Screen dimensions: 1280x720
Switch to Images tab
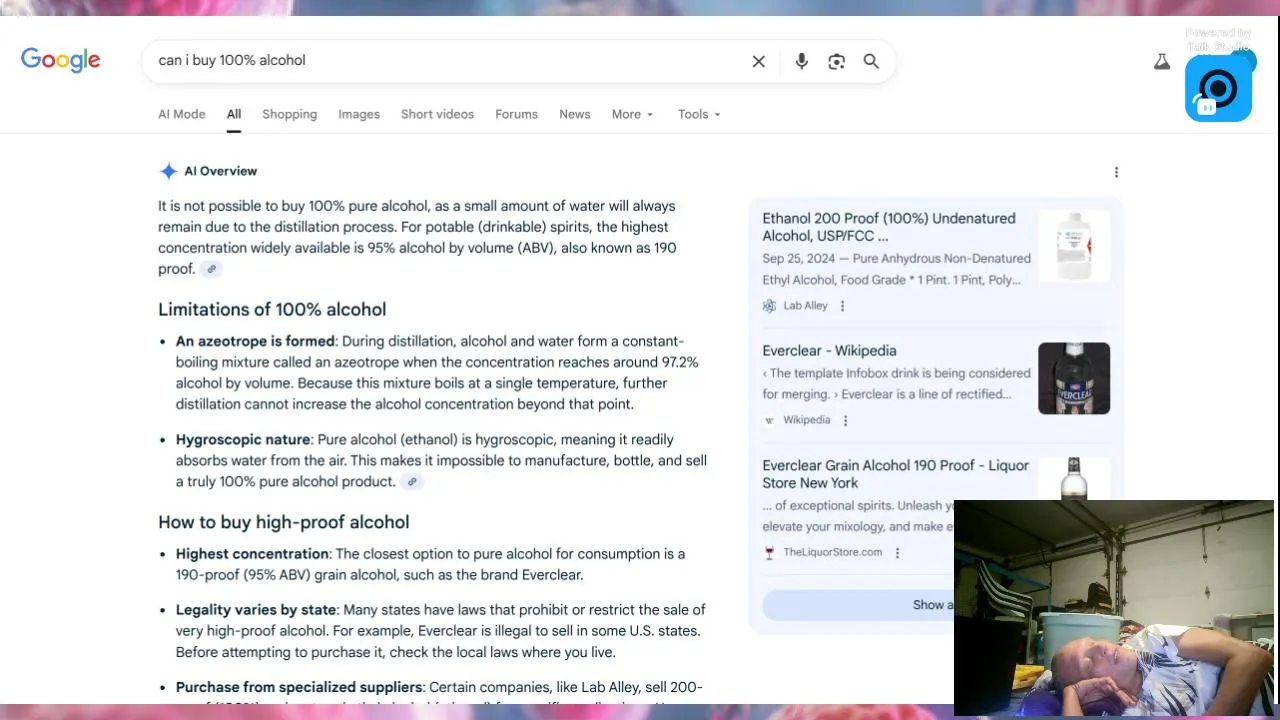tap(359, 114)
